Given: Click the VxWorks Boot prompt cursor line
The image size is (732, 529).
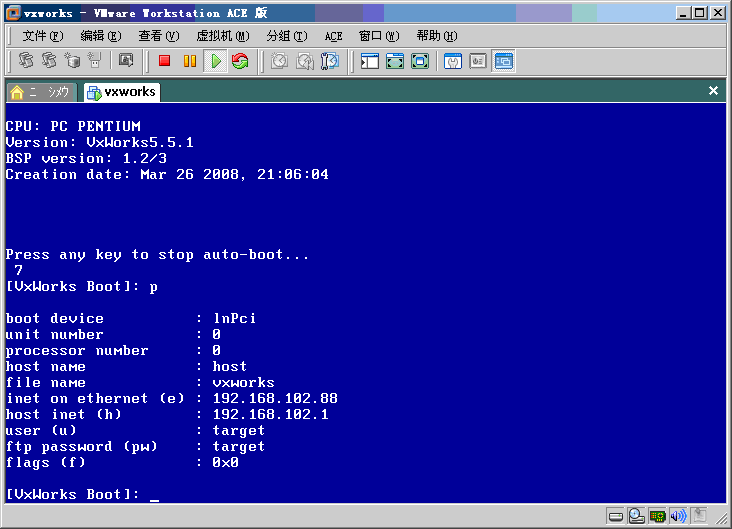Looking at the screenshot, I should point(82,494).
